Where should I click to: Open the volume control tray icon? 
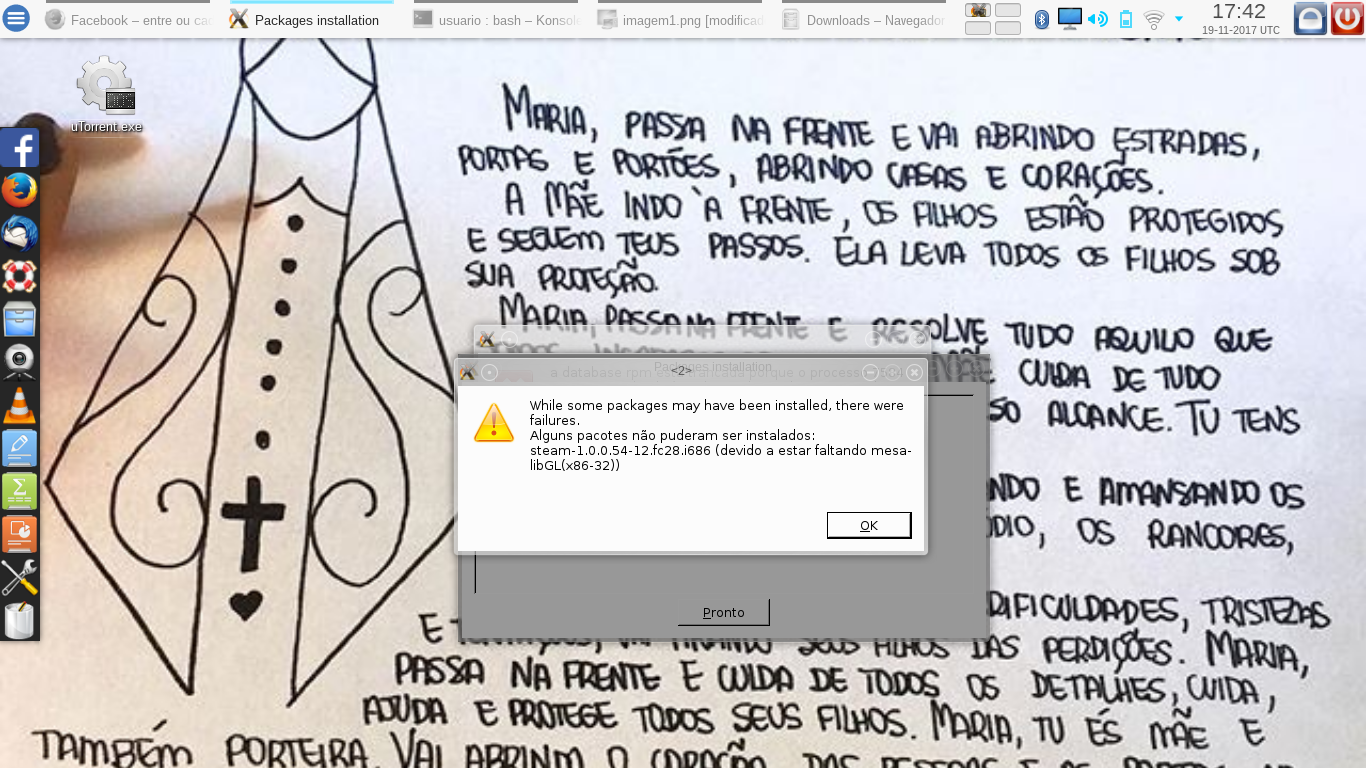click(1098, 19)
